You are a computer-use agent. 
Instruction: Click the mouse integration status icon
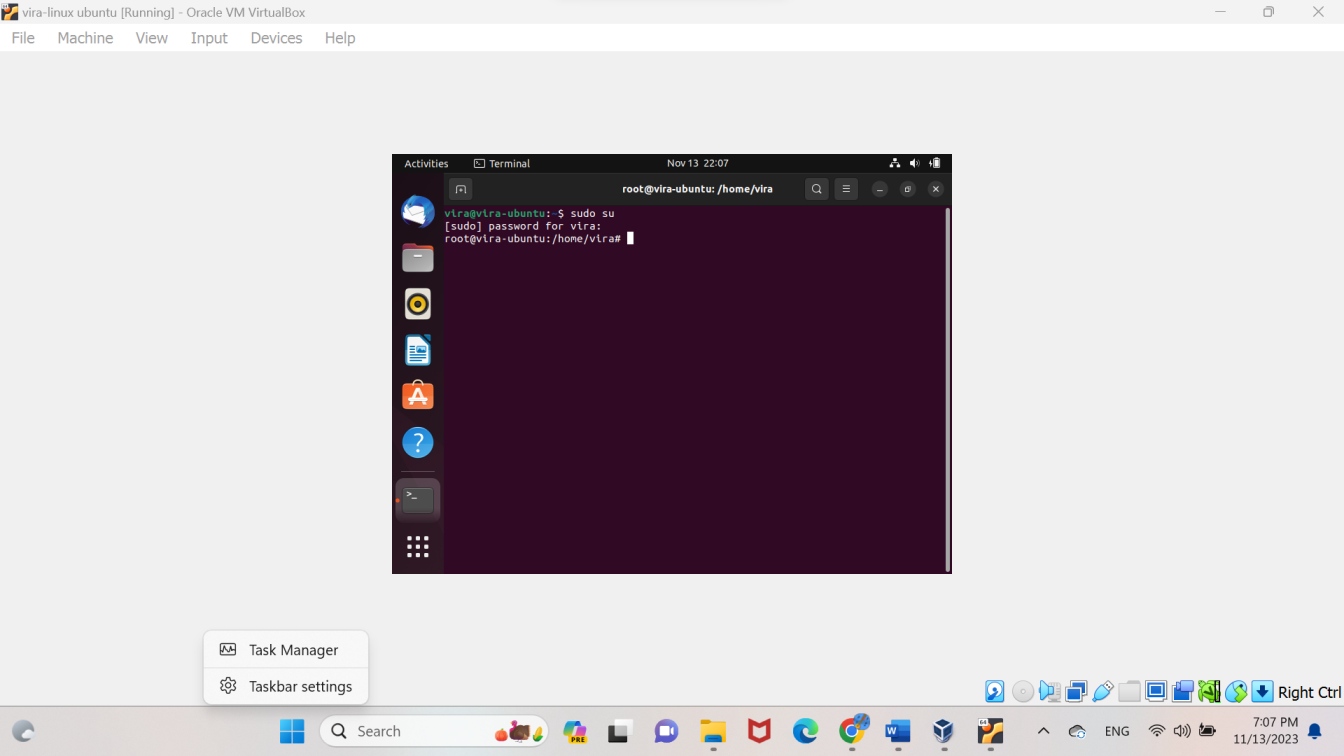tap(1236, 691)
